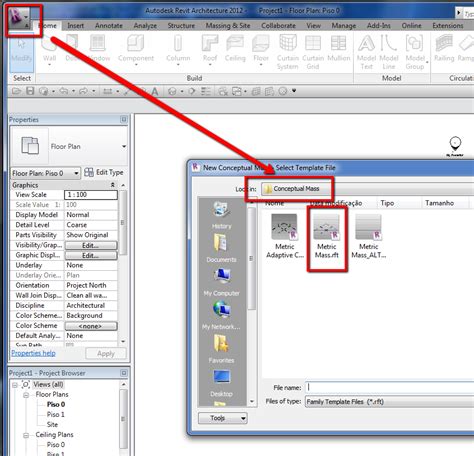Open the Tools dropdown button in dialog
This screenshot has height=456, width=474.
[223, 418]
